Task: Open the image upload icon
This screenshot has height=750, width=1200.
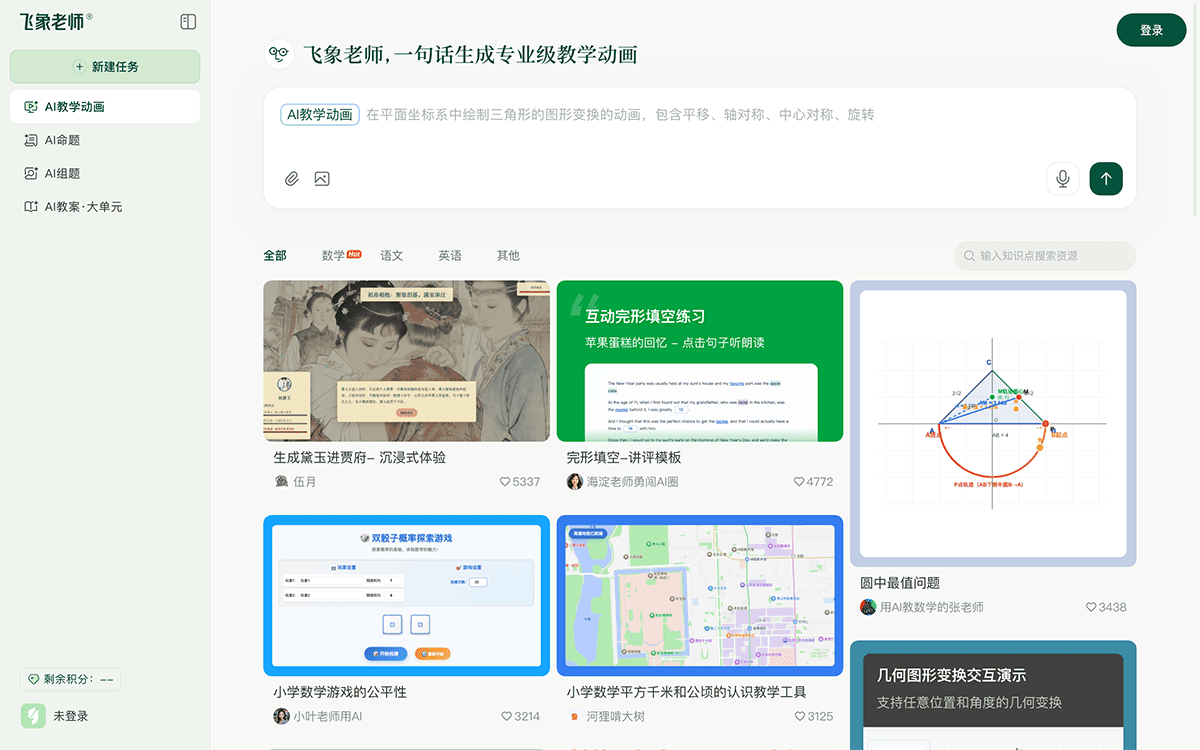Action: [320, 178]
